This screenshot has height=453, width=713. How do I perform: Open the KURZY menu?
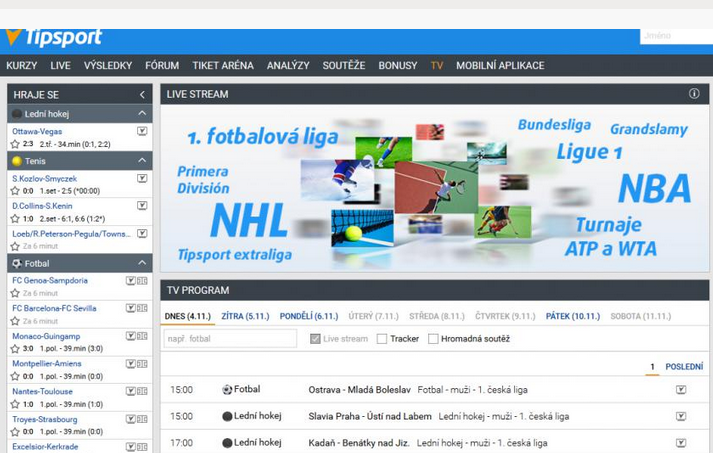click(22, 65)
